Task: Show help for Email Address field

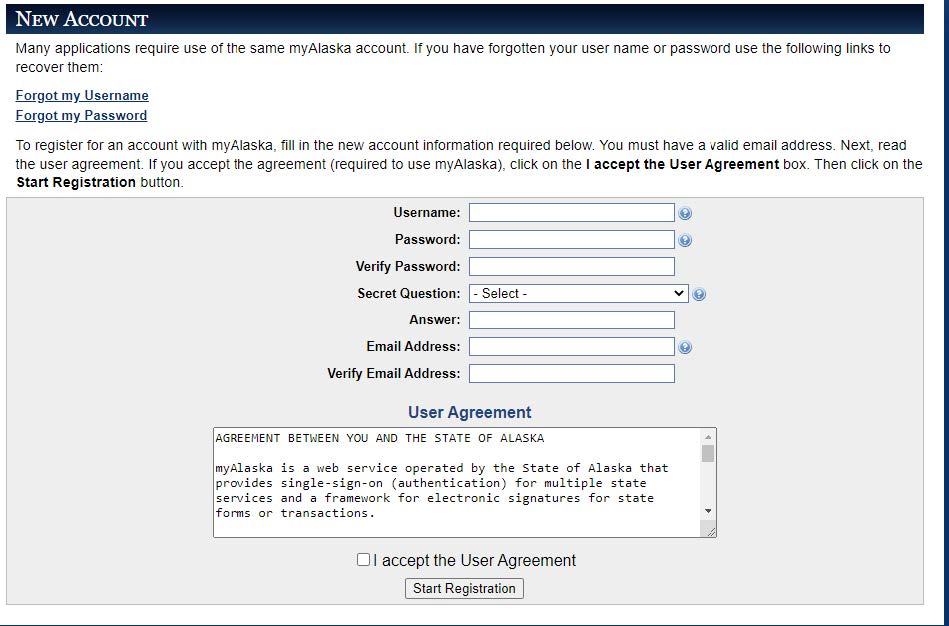Action: click(x=685, y=347)
